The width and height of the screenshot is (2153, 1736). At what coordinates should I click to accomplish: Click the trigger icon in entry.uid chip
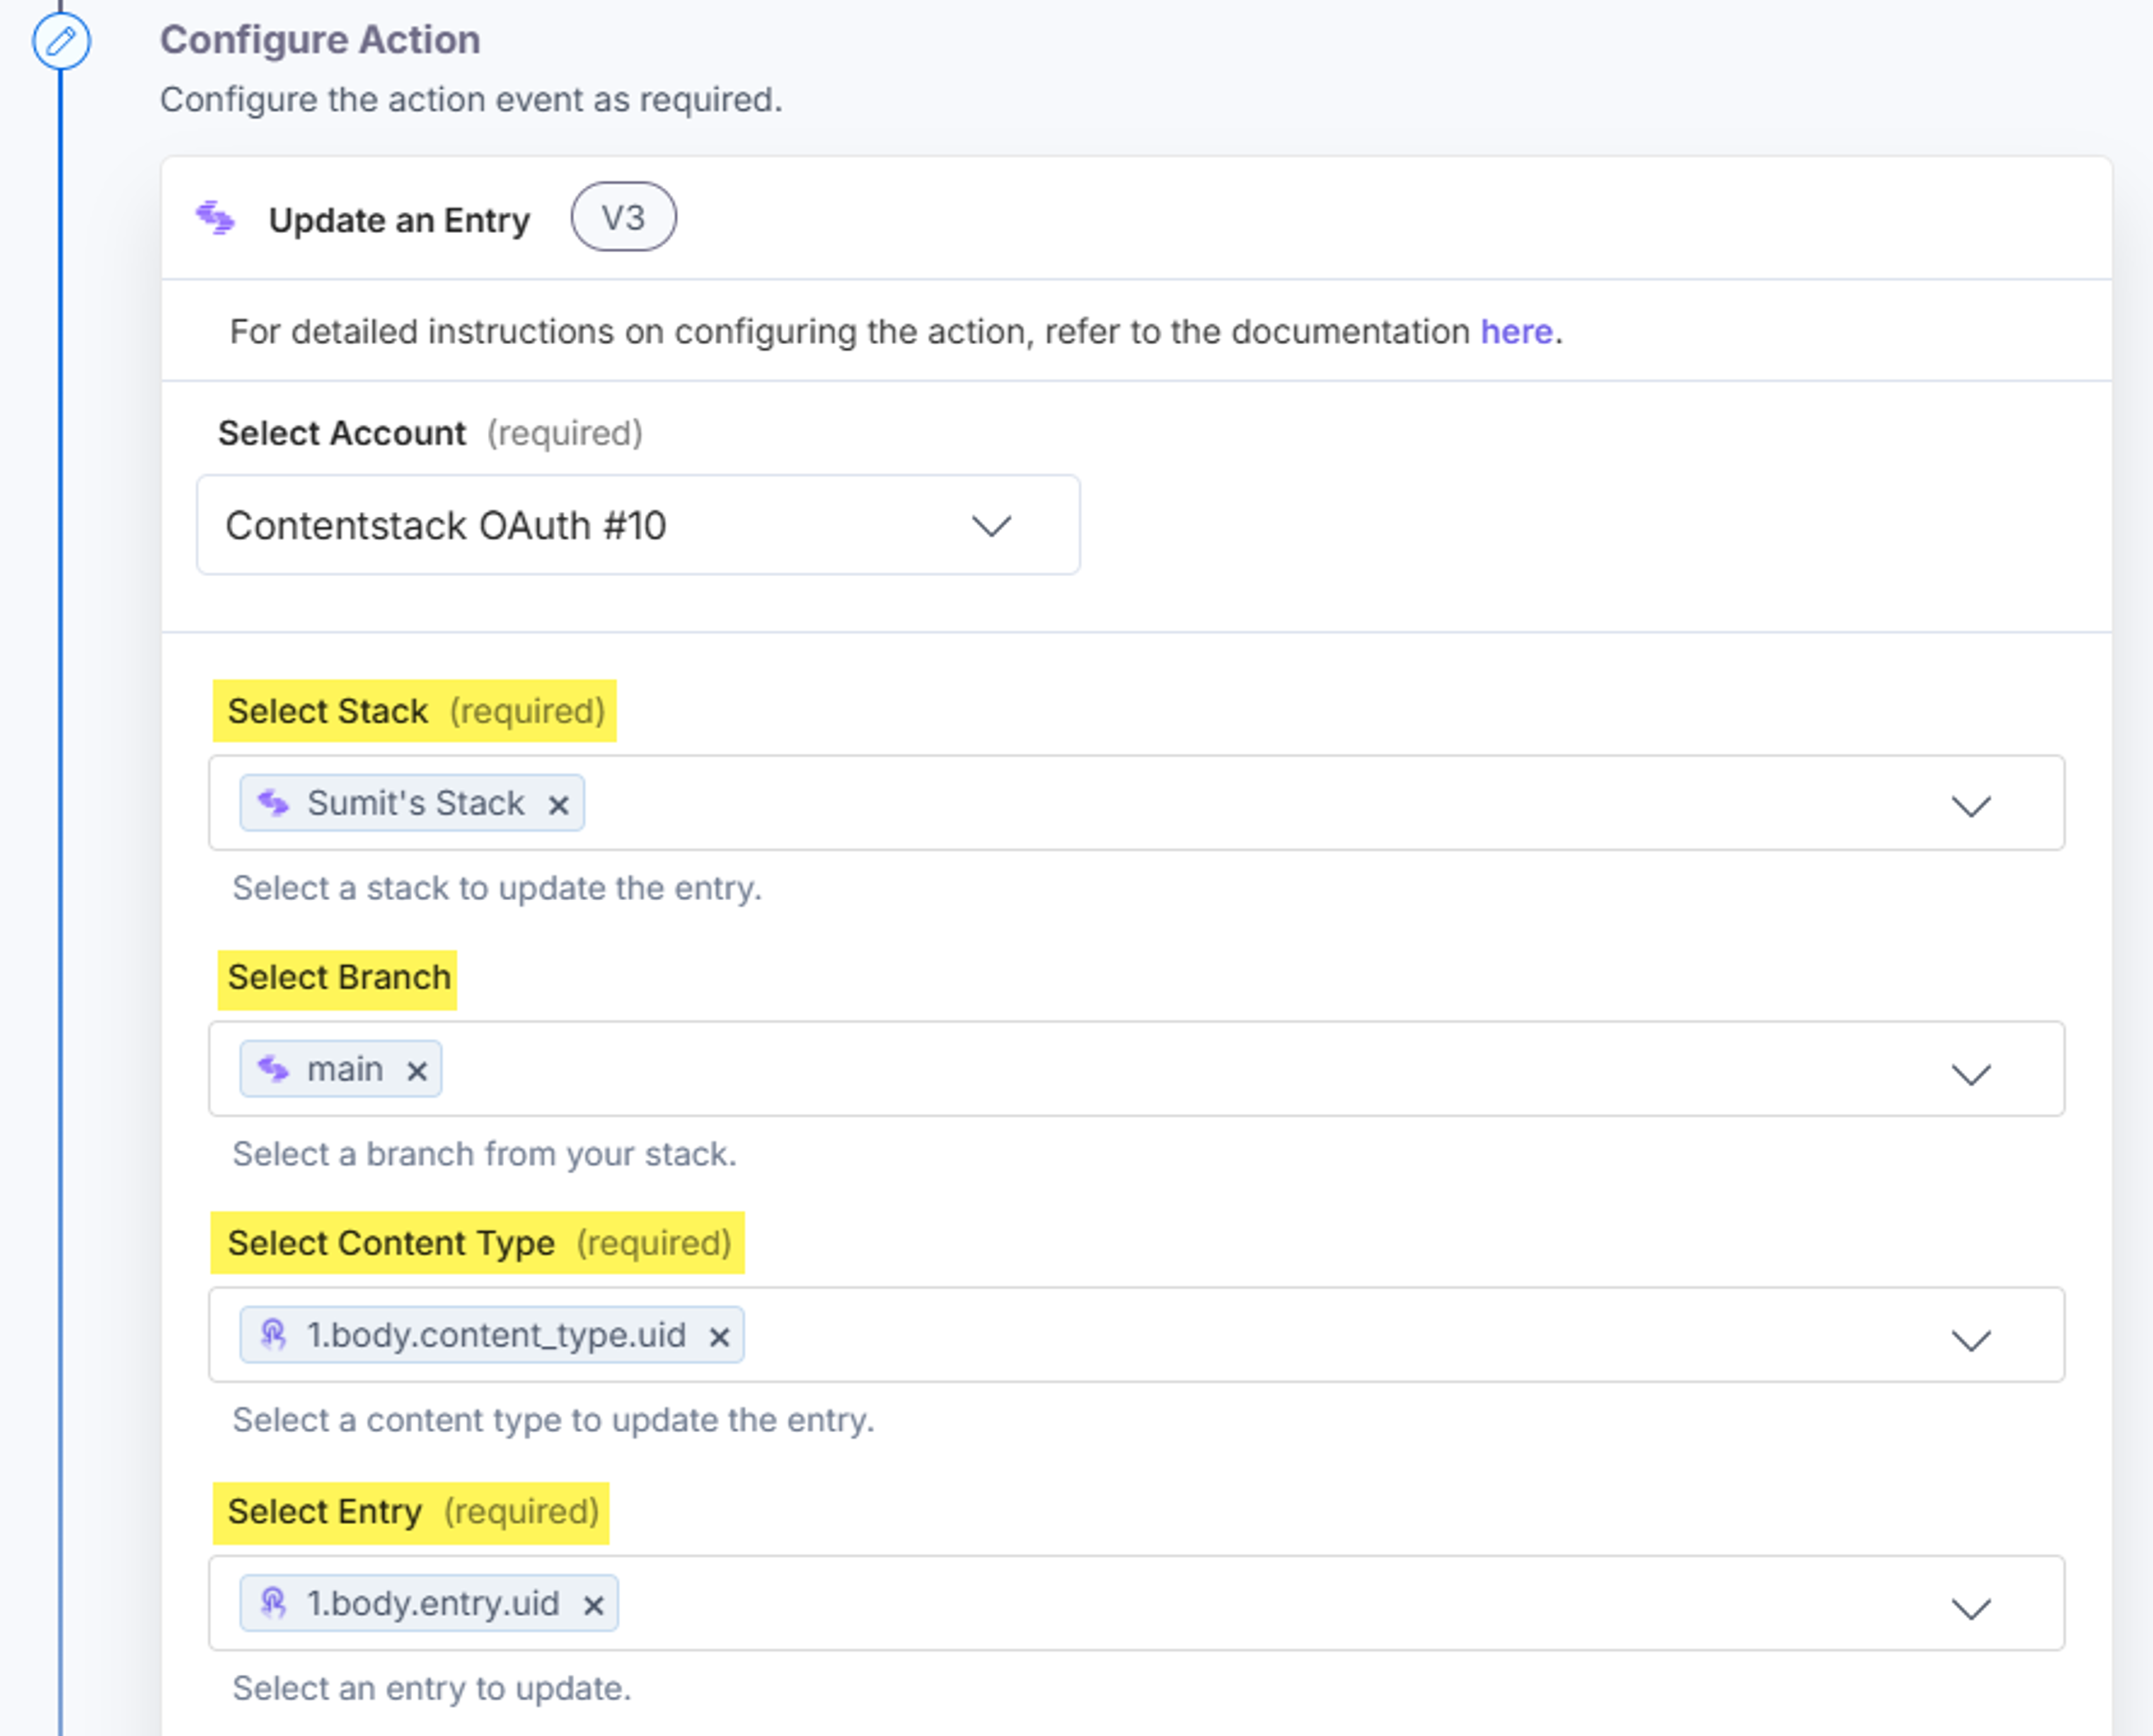tap(273, 1603)
